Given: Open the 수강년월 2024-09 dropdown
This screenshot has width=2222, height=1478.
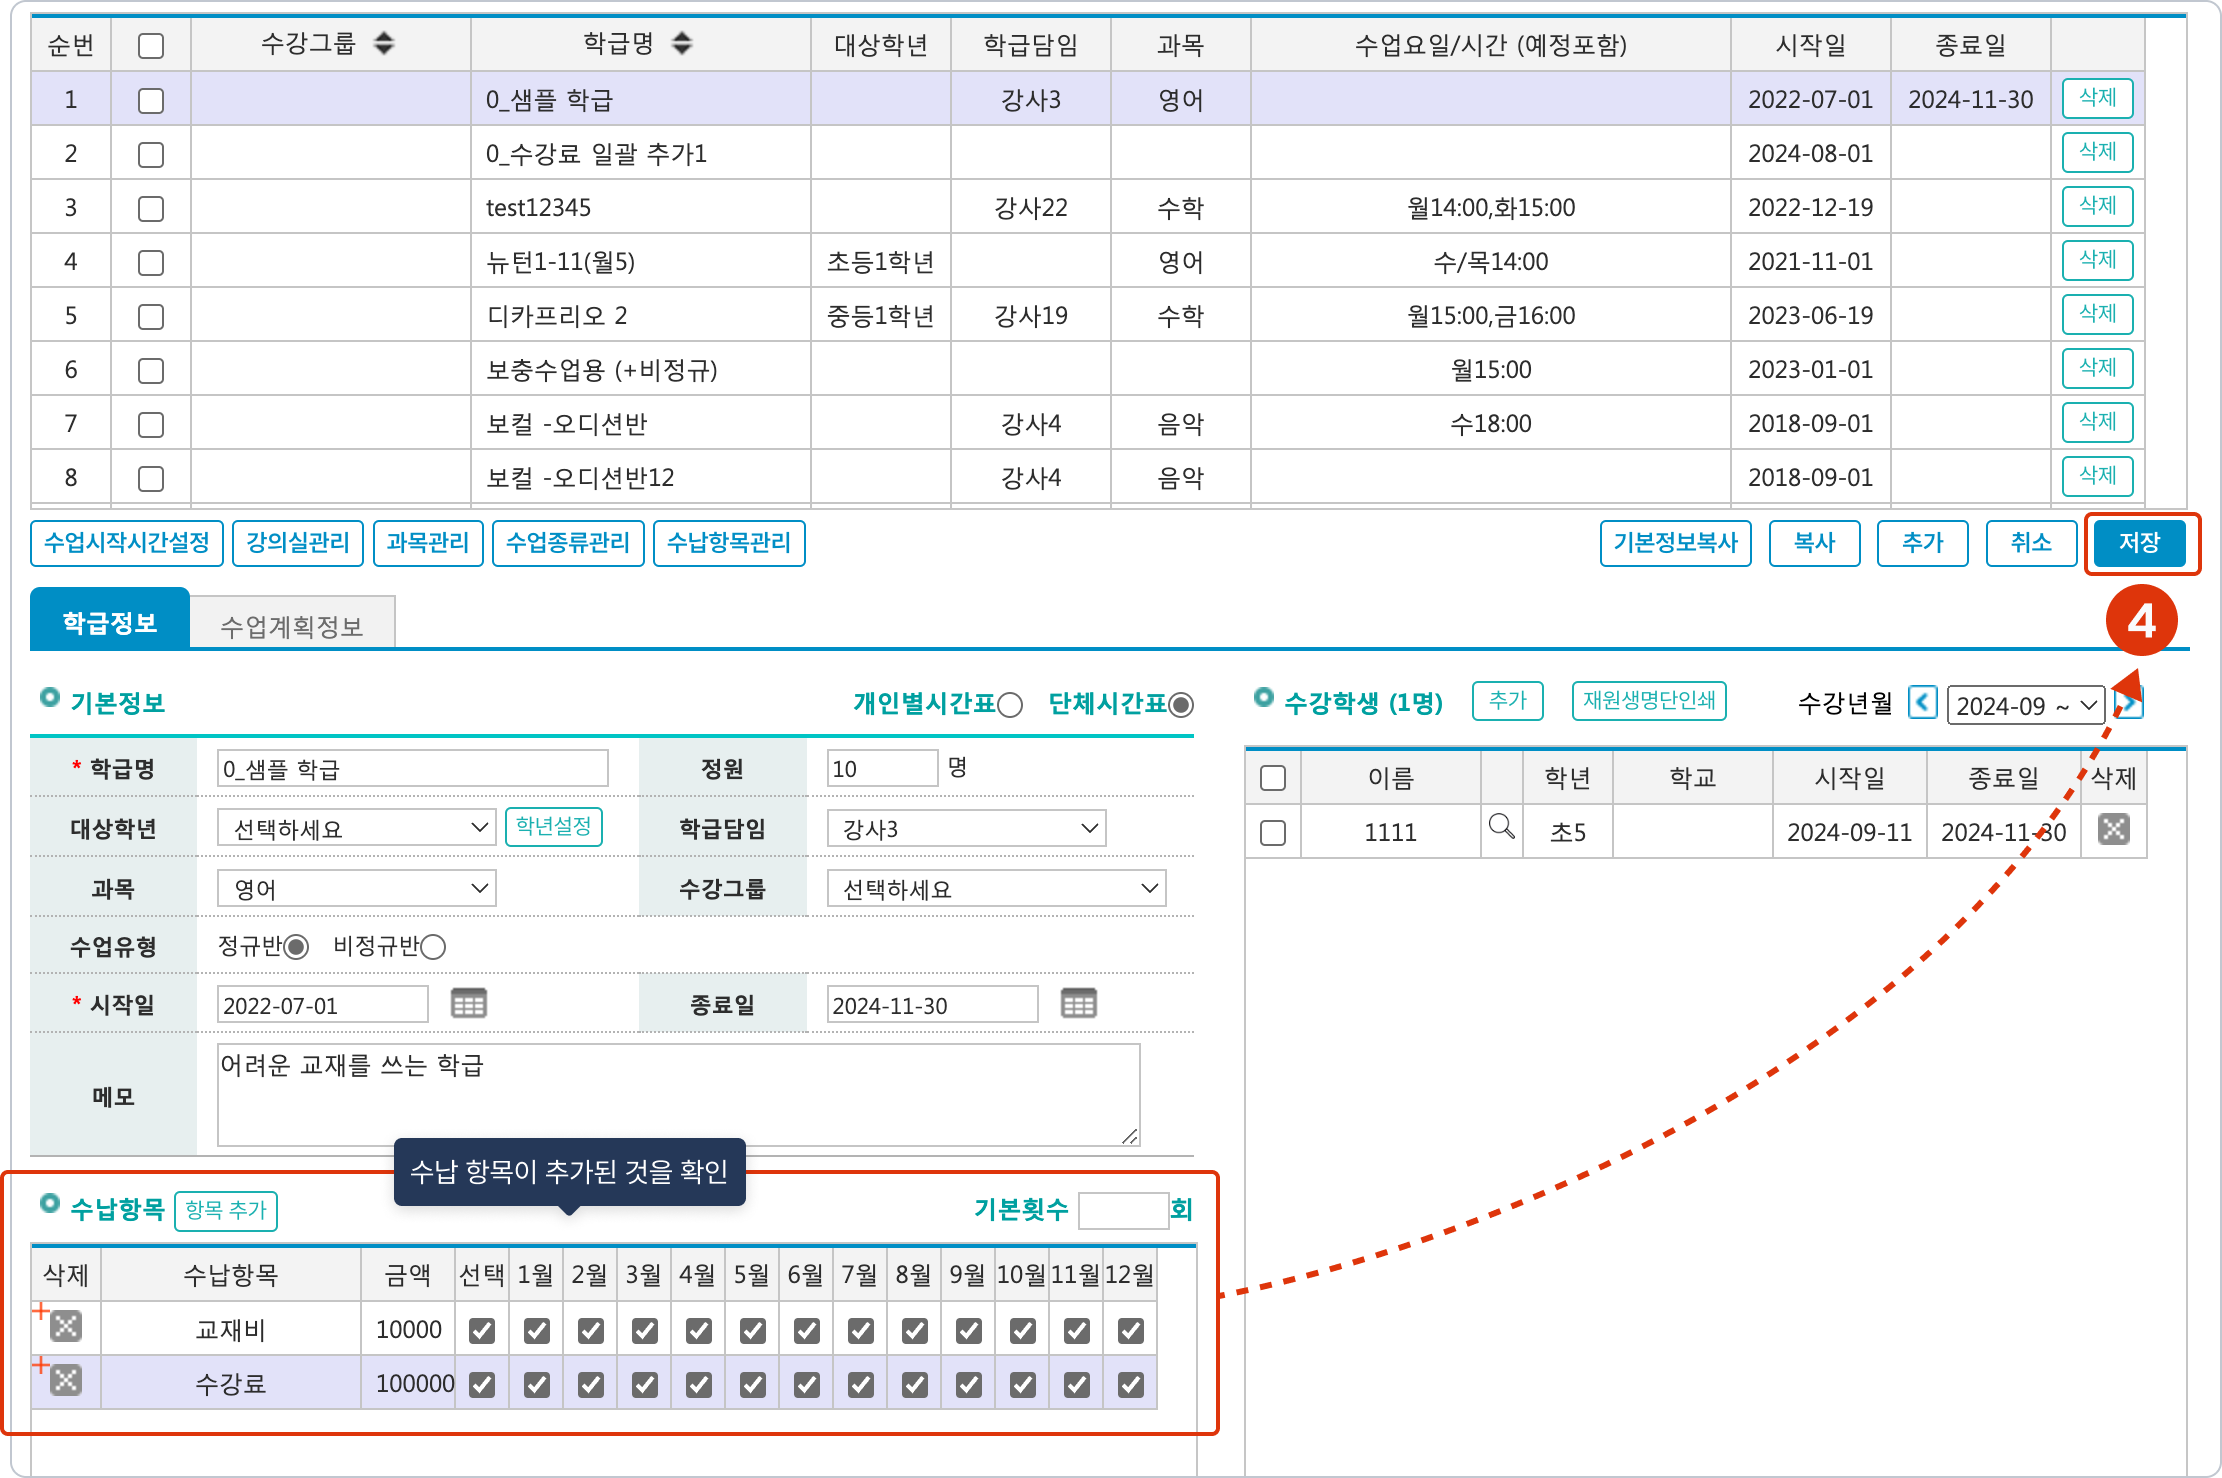Looking at the screenshot, I should click(2025, 705).
